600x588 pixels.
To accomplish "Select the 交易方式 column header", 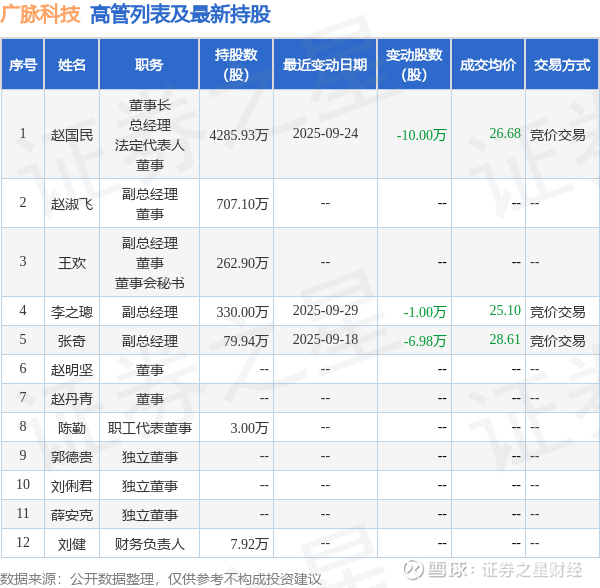I will pyautogui.click(x=562, y=65).
